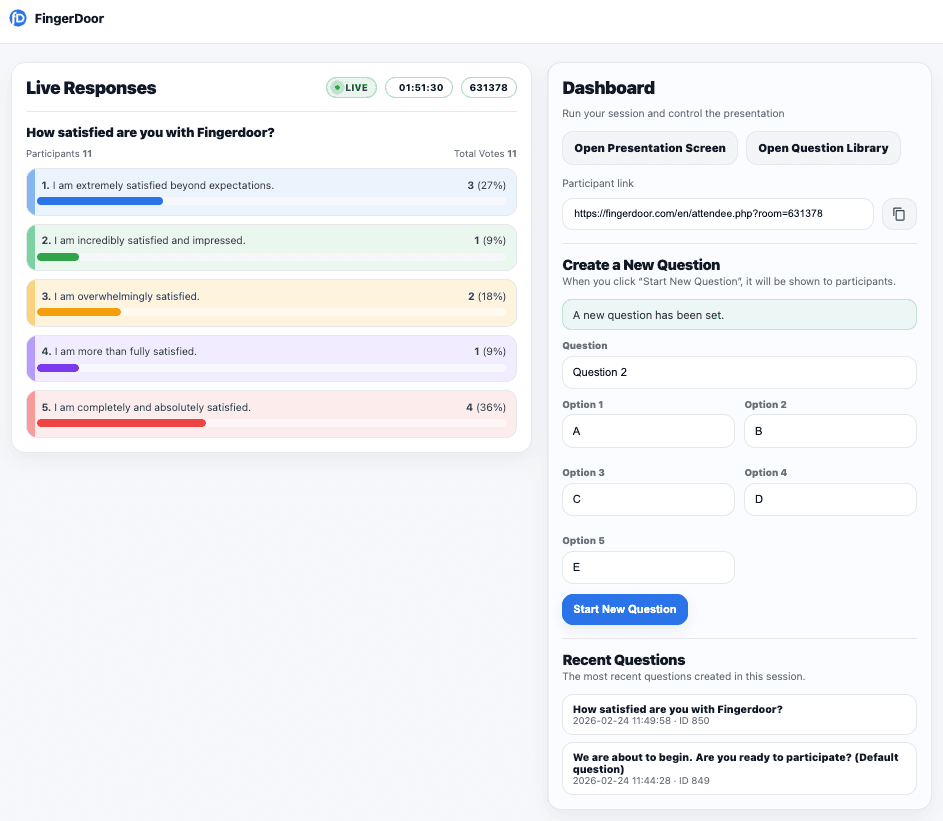
Task: Open the Question Library
Action: tap(822, 148)
